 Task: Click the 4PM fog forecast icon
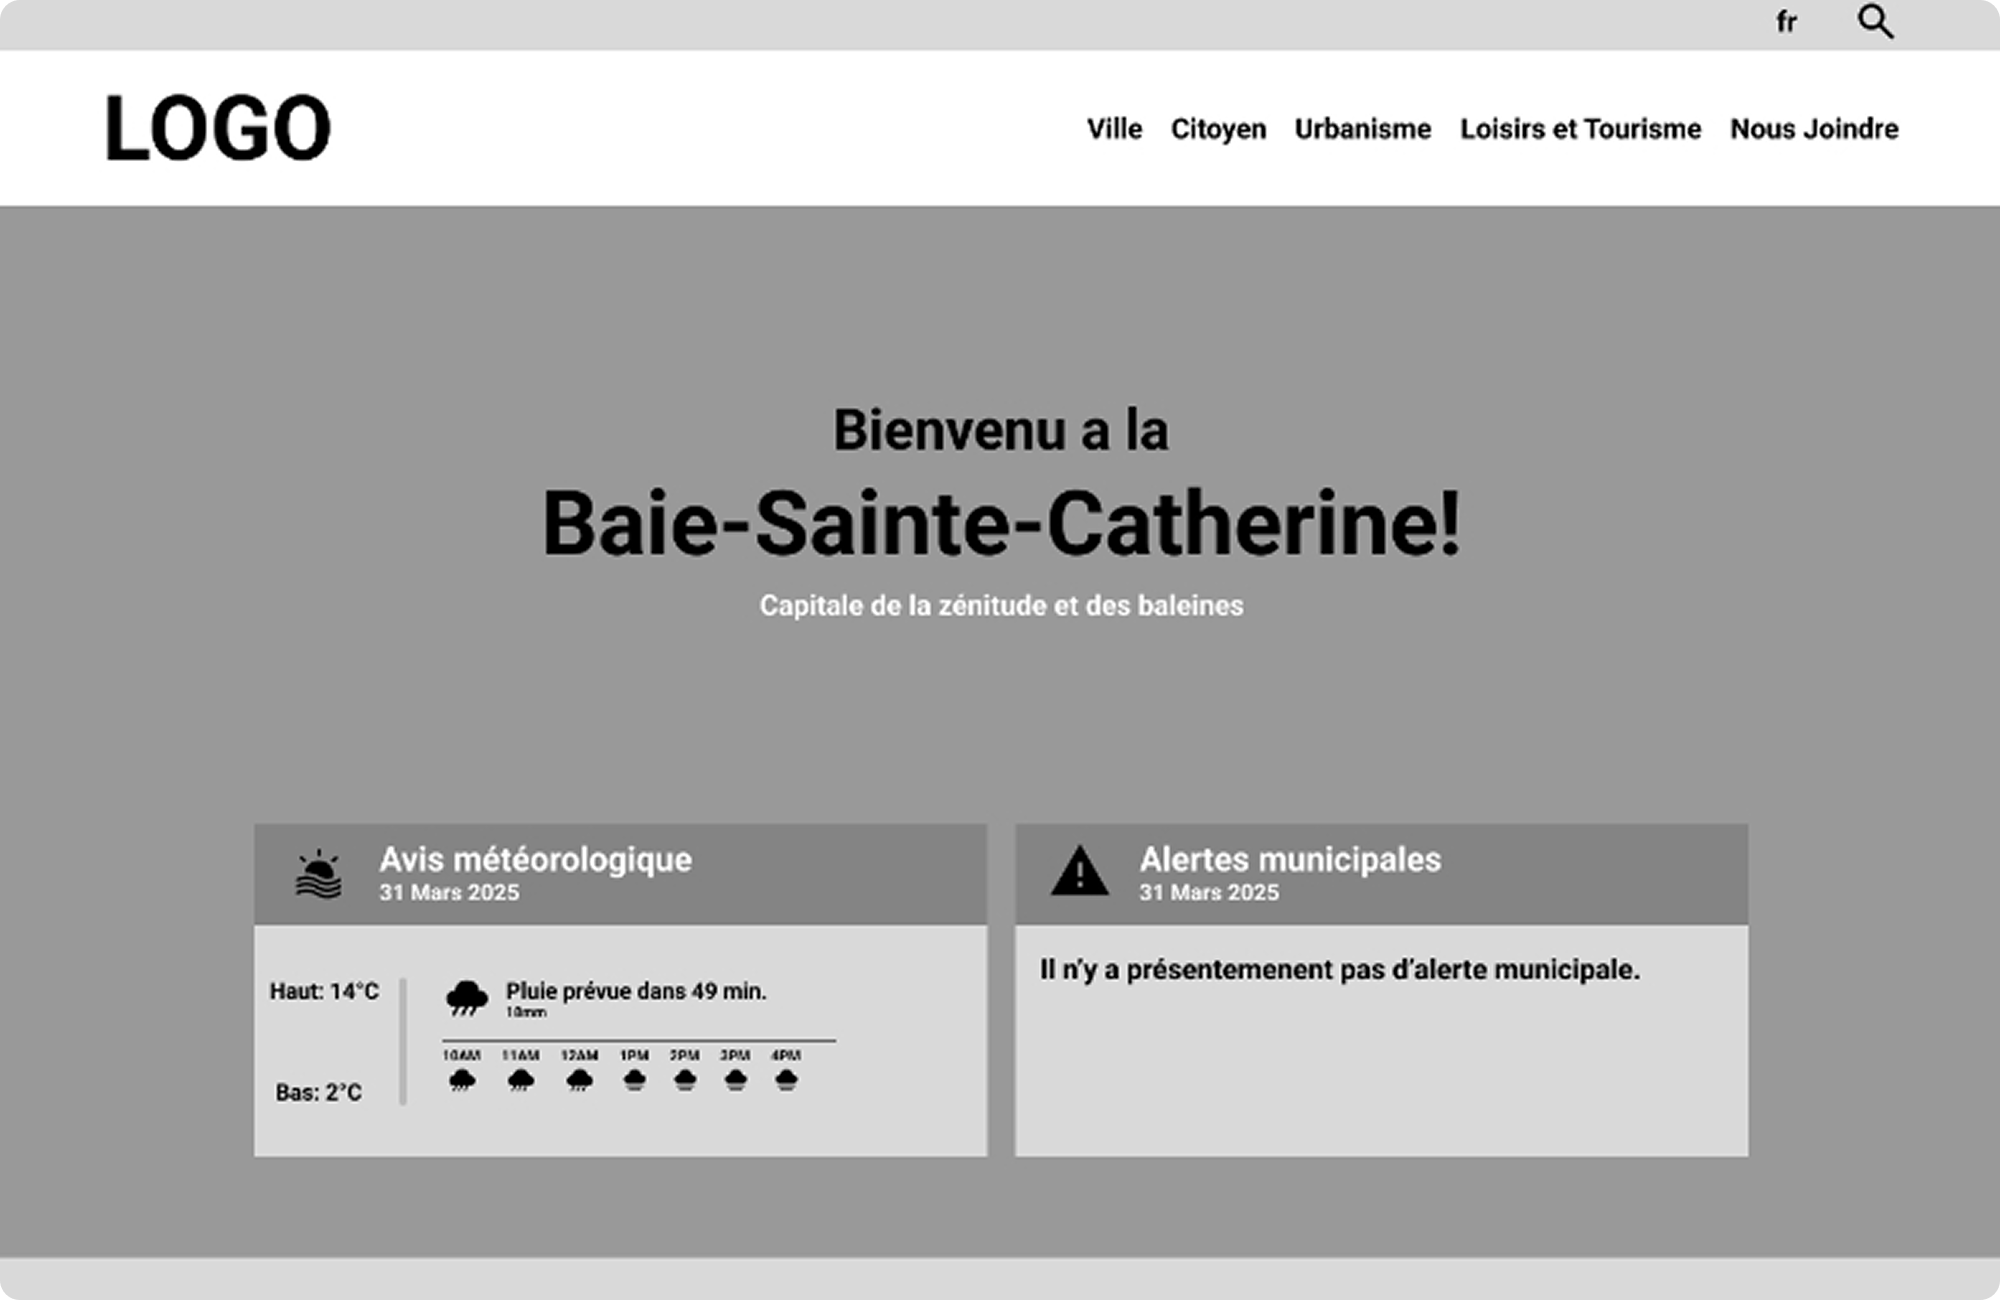tap(786, 1080)
